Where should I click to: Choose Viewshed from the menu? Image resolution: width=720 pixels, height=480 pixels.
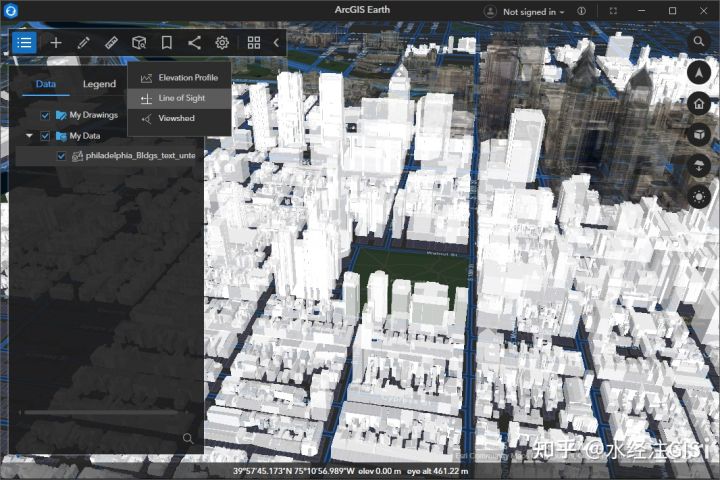coord(179,119)
